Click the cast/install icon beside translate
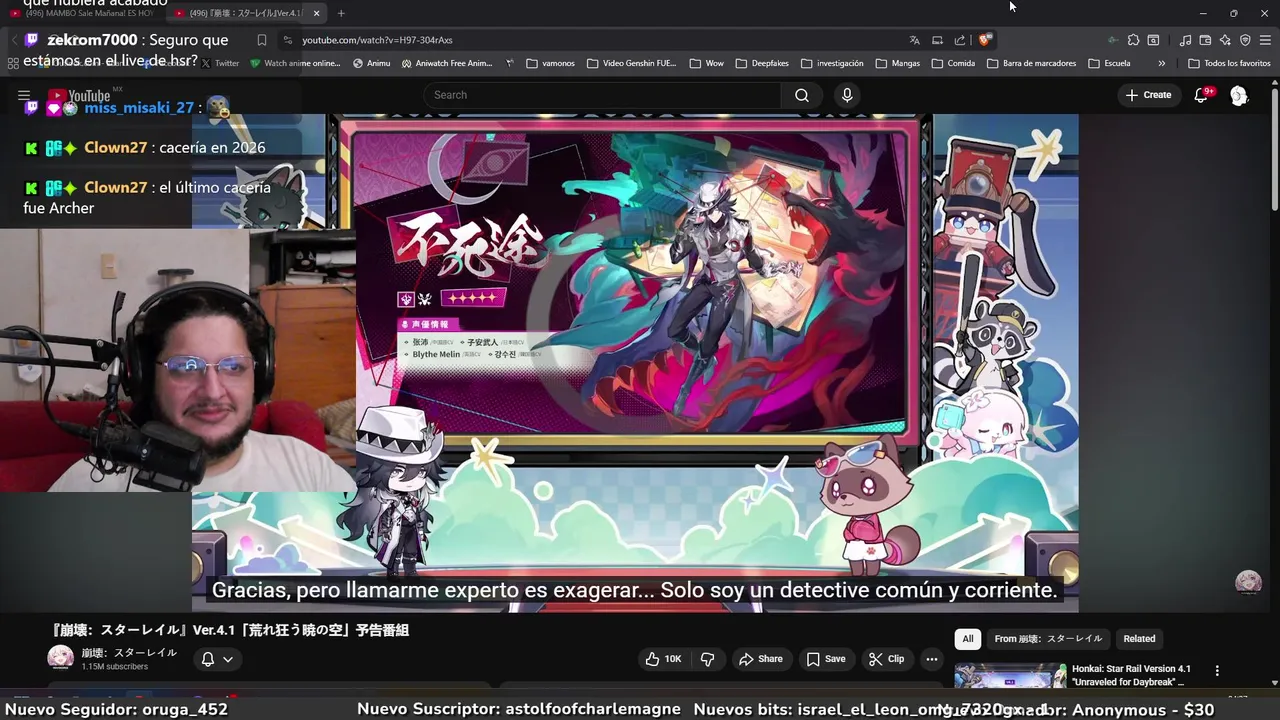The height and width of the screenshot is (720, 1280). pyautogui.click(x=937, y=40)
